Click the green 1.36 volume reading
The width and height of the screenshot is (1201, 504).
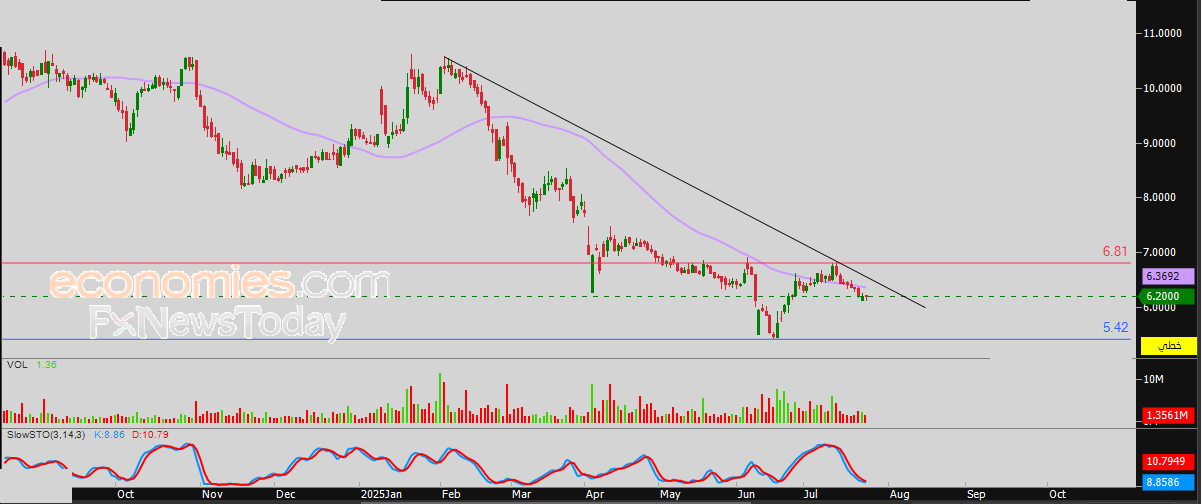pyautogui.click(x=44, y=366)
